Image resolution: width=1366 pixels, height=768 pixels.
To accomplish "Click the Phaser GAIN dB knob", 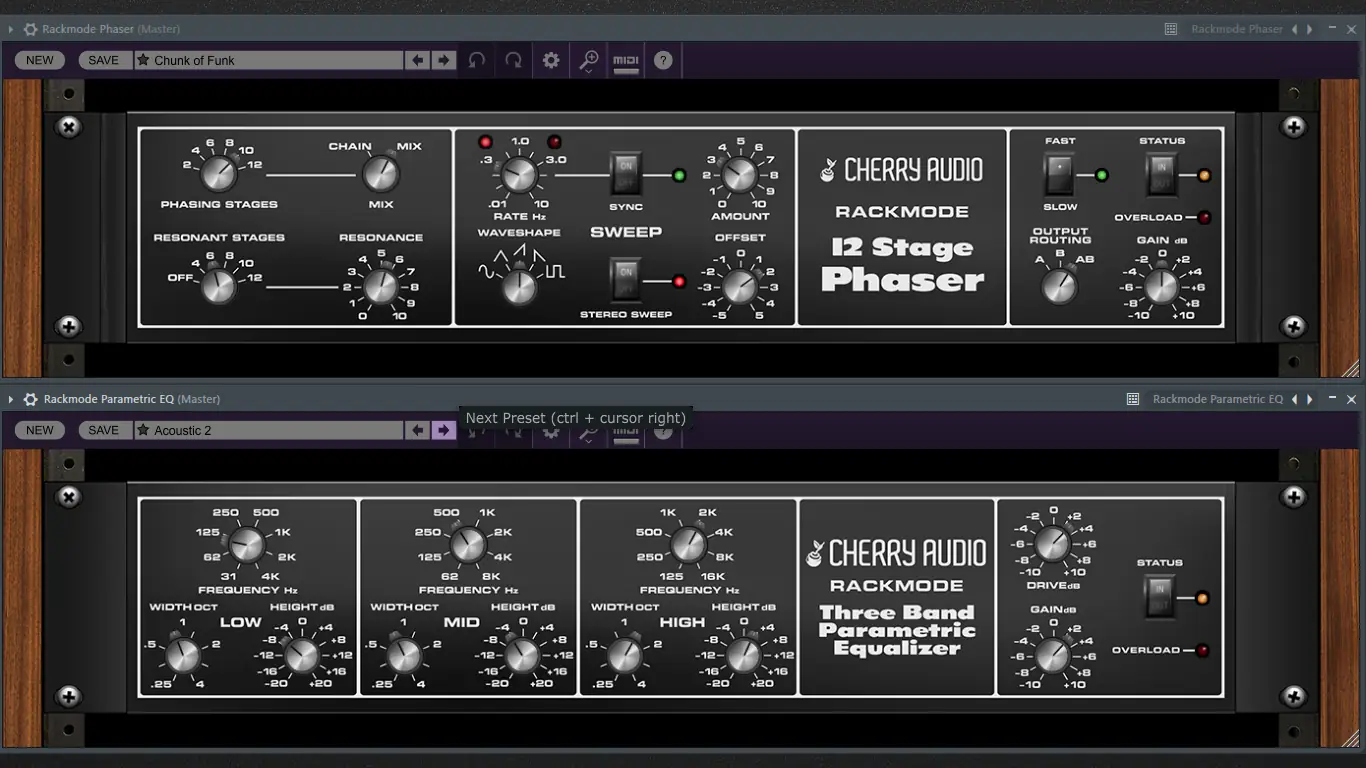I will pyautogui.click(x=1161, y=287).
